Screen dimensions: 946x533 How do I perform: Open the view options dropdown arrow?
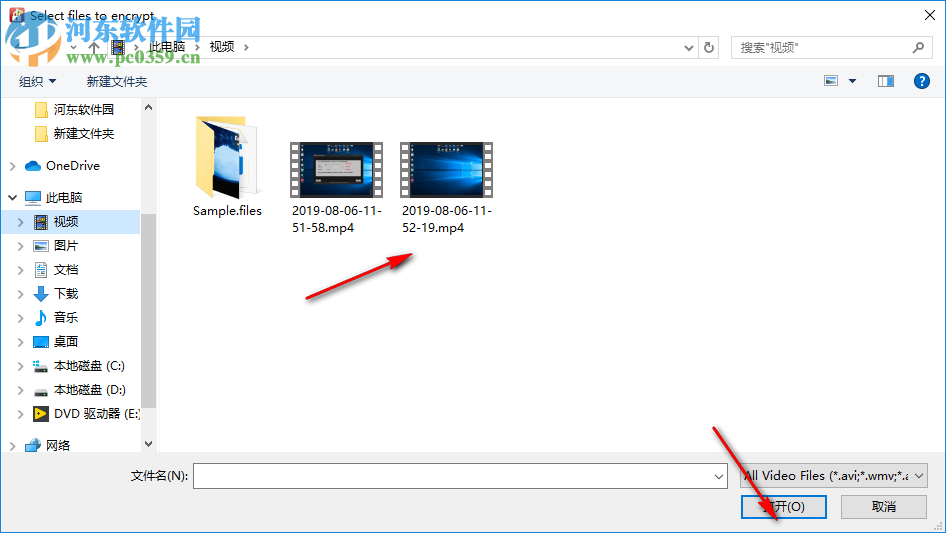[852, 81]
